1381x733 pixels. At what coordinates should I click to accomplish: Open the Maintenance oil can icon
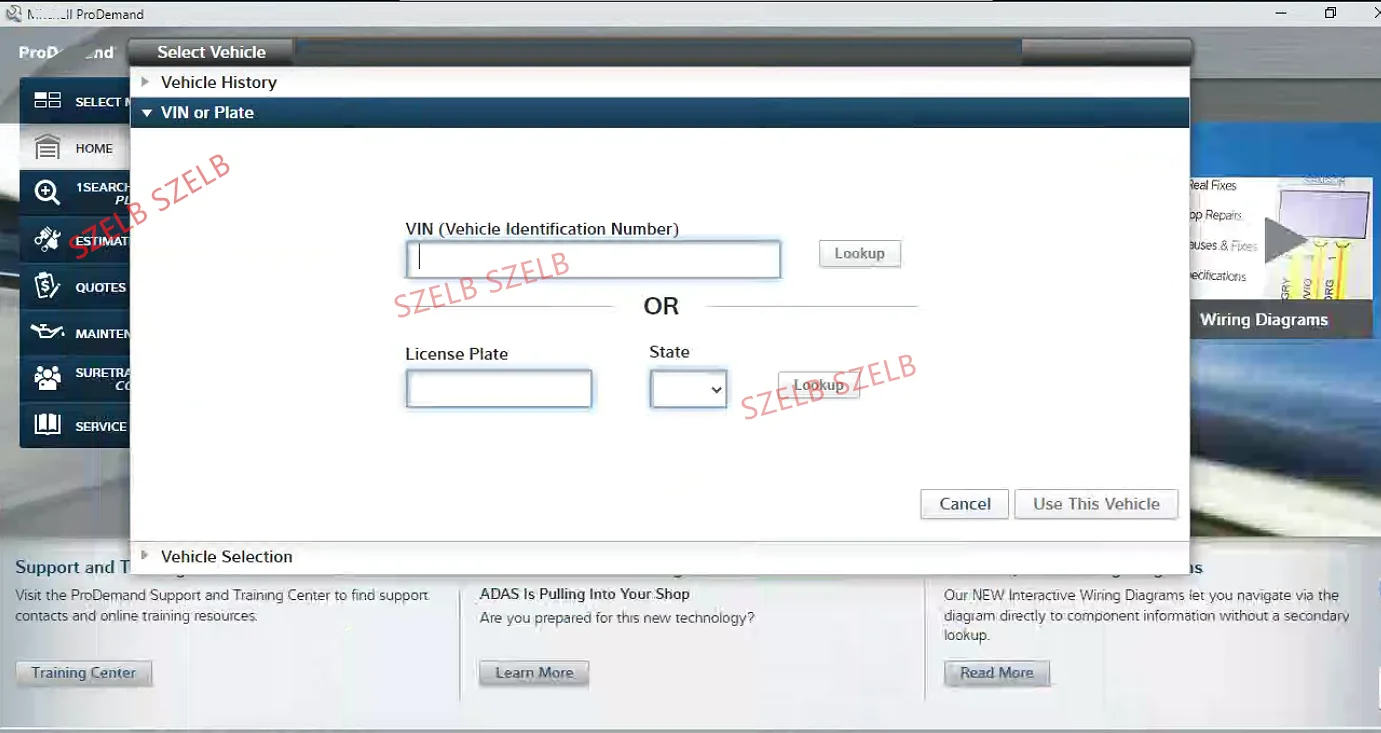47,332
